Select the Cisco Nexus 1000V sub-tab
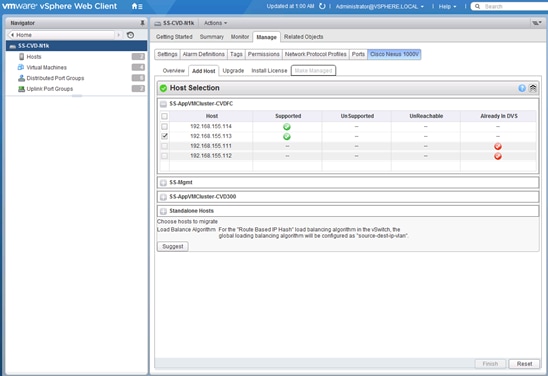The width and height of the screenshot is (548, 376). point(394,54)
